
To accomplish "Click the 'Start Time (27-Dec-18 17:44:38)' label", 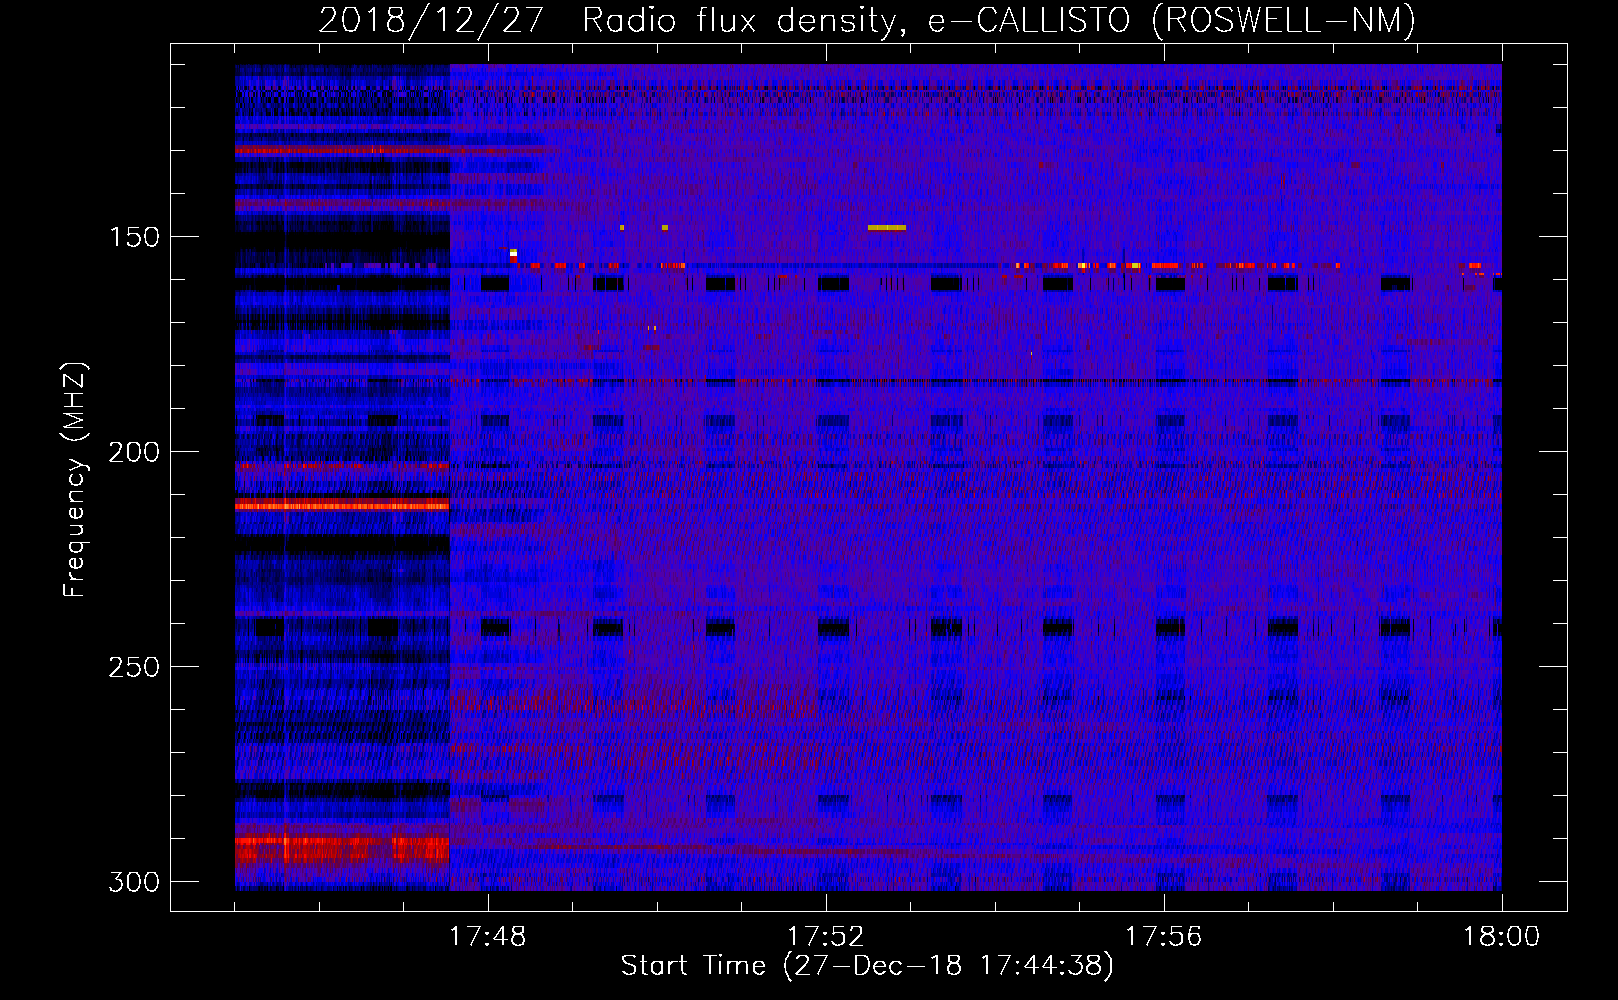I will [867, 966].
